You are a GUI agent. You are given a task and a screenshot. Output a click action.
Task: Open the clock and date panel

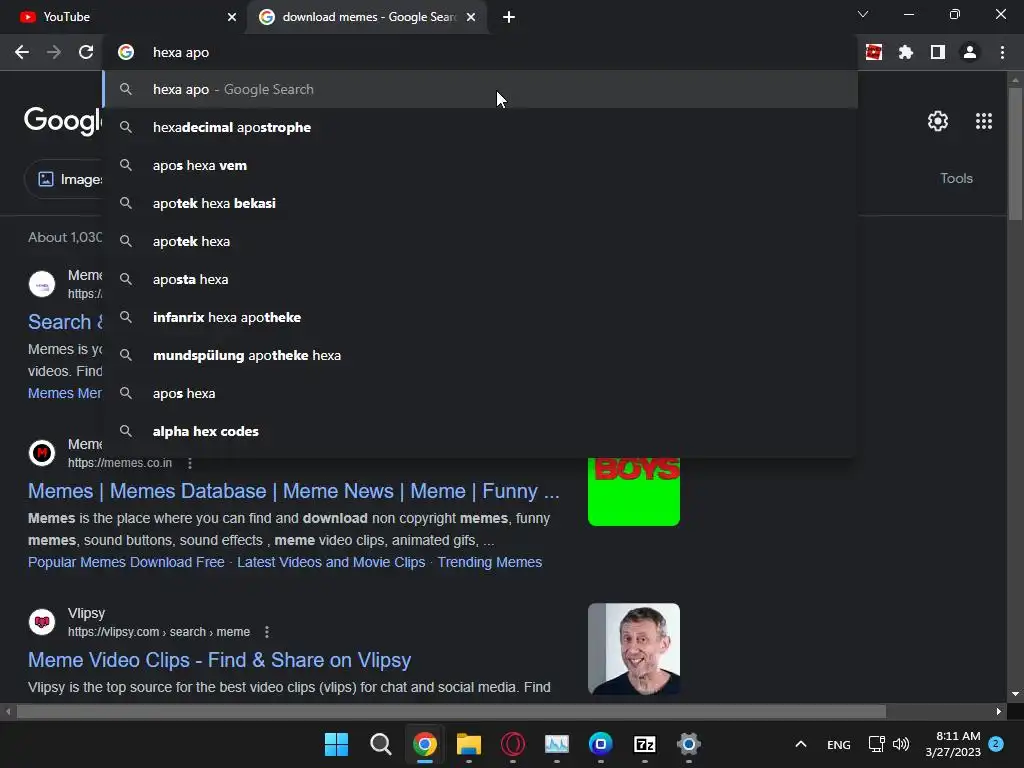click(953, 744)
